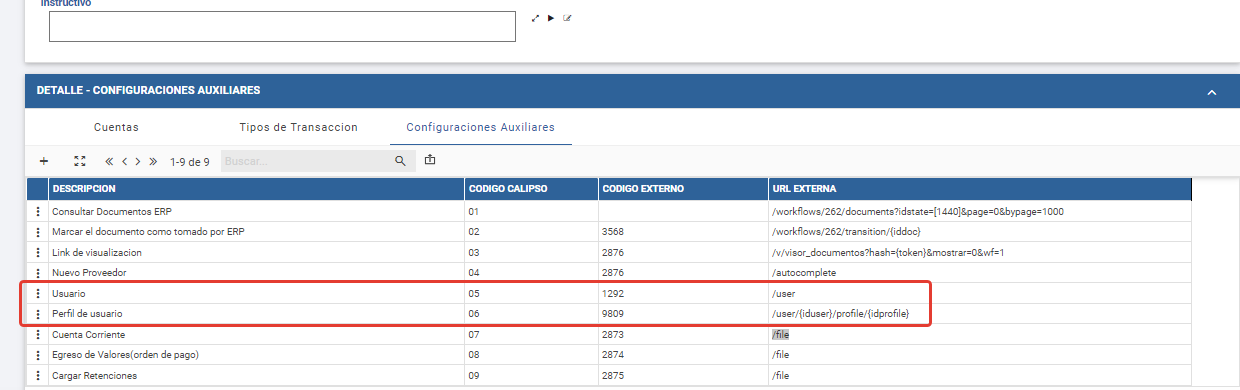Select 'Marcar el documento como tomado por ERP' cell

point(255,232)
